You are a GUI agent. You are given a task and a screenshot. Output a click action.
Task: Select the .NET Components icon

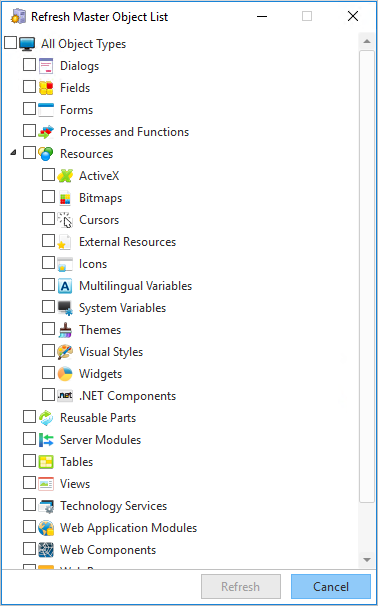pyautogui.click(x=65, y=396)
